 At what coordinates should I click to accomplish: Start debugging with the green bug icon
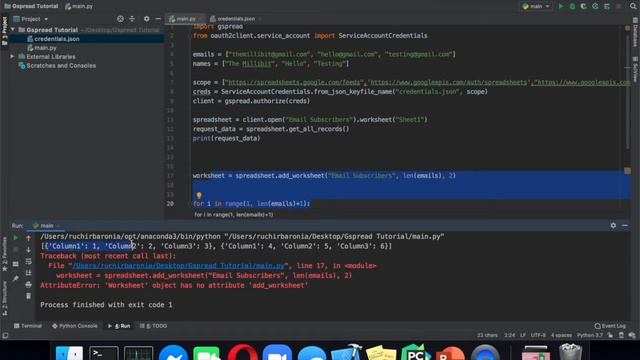coord(572,6)
